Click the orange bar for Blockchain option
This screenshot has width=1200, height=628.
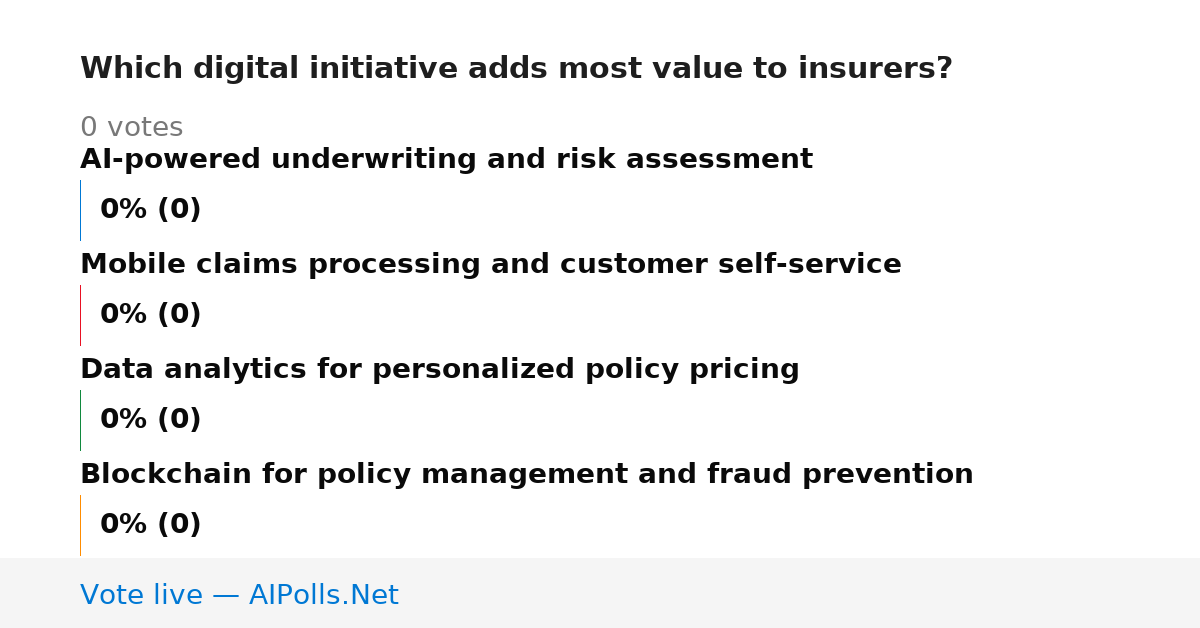(80, 525)
